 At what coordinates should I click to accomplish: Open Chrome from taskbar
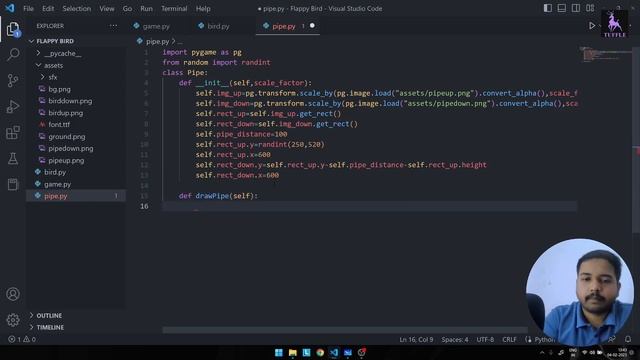320,352
